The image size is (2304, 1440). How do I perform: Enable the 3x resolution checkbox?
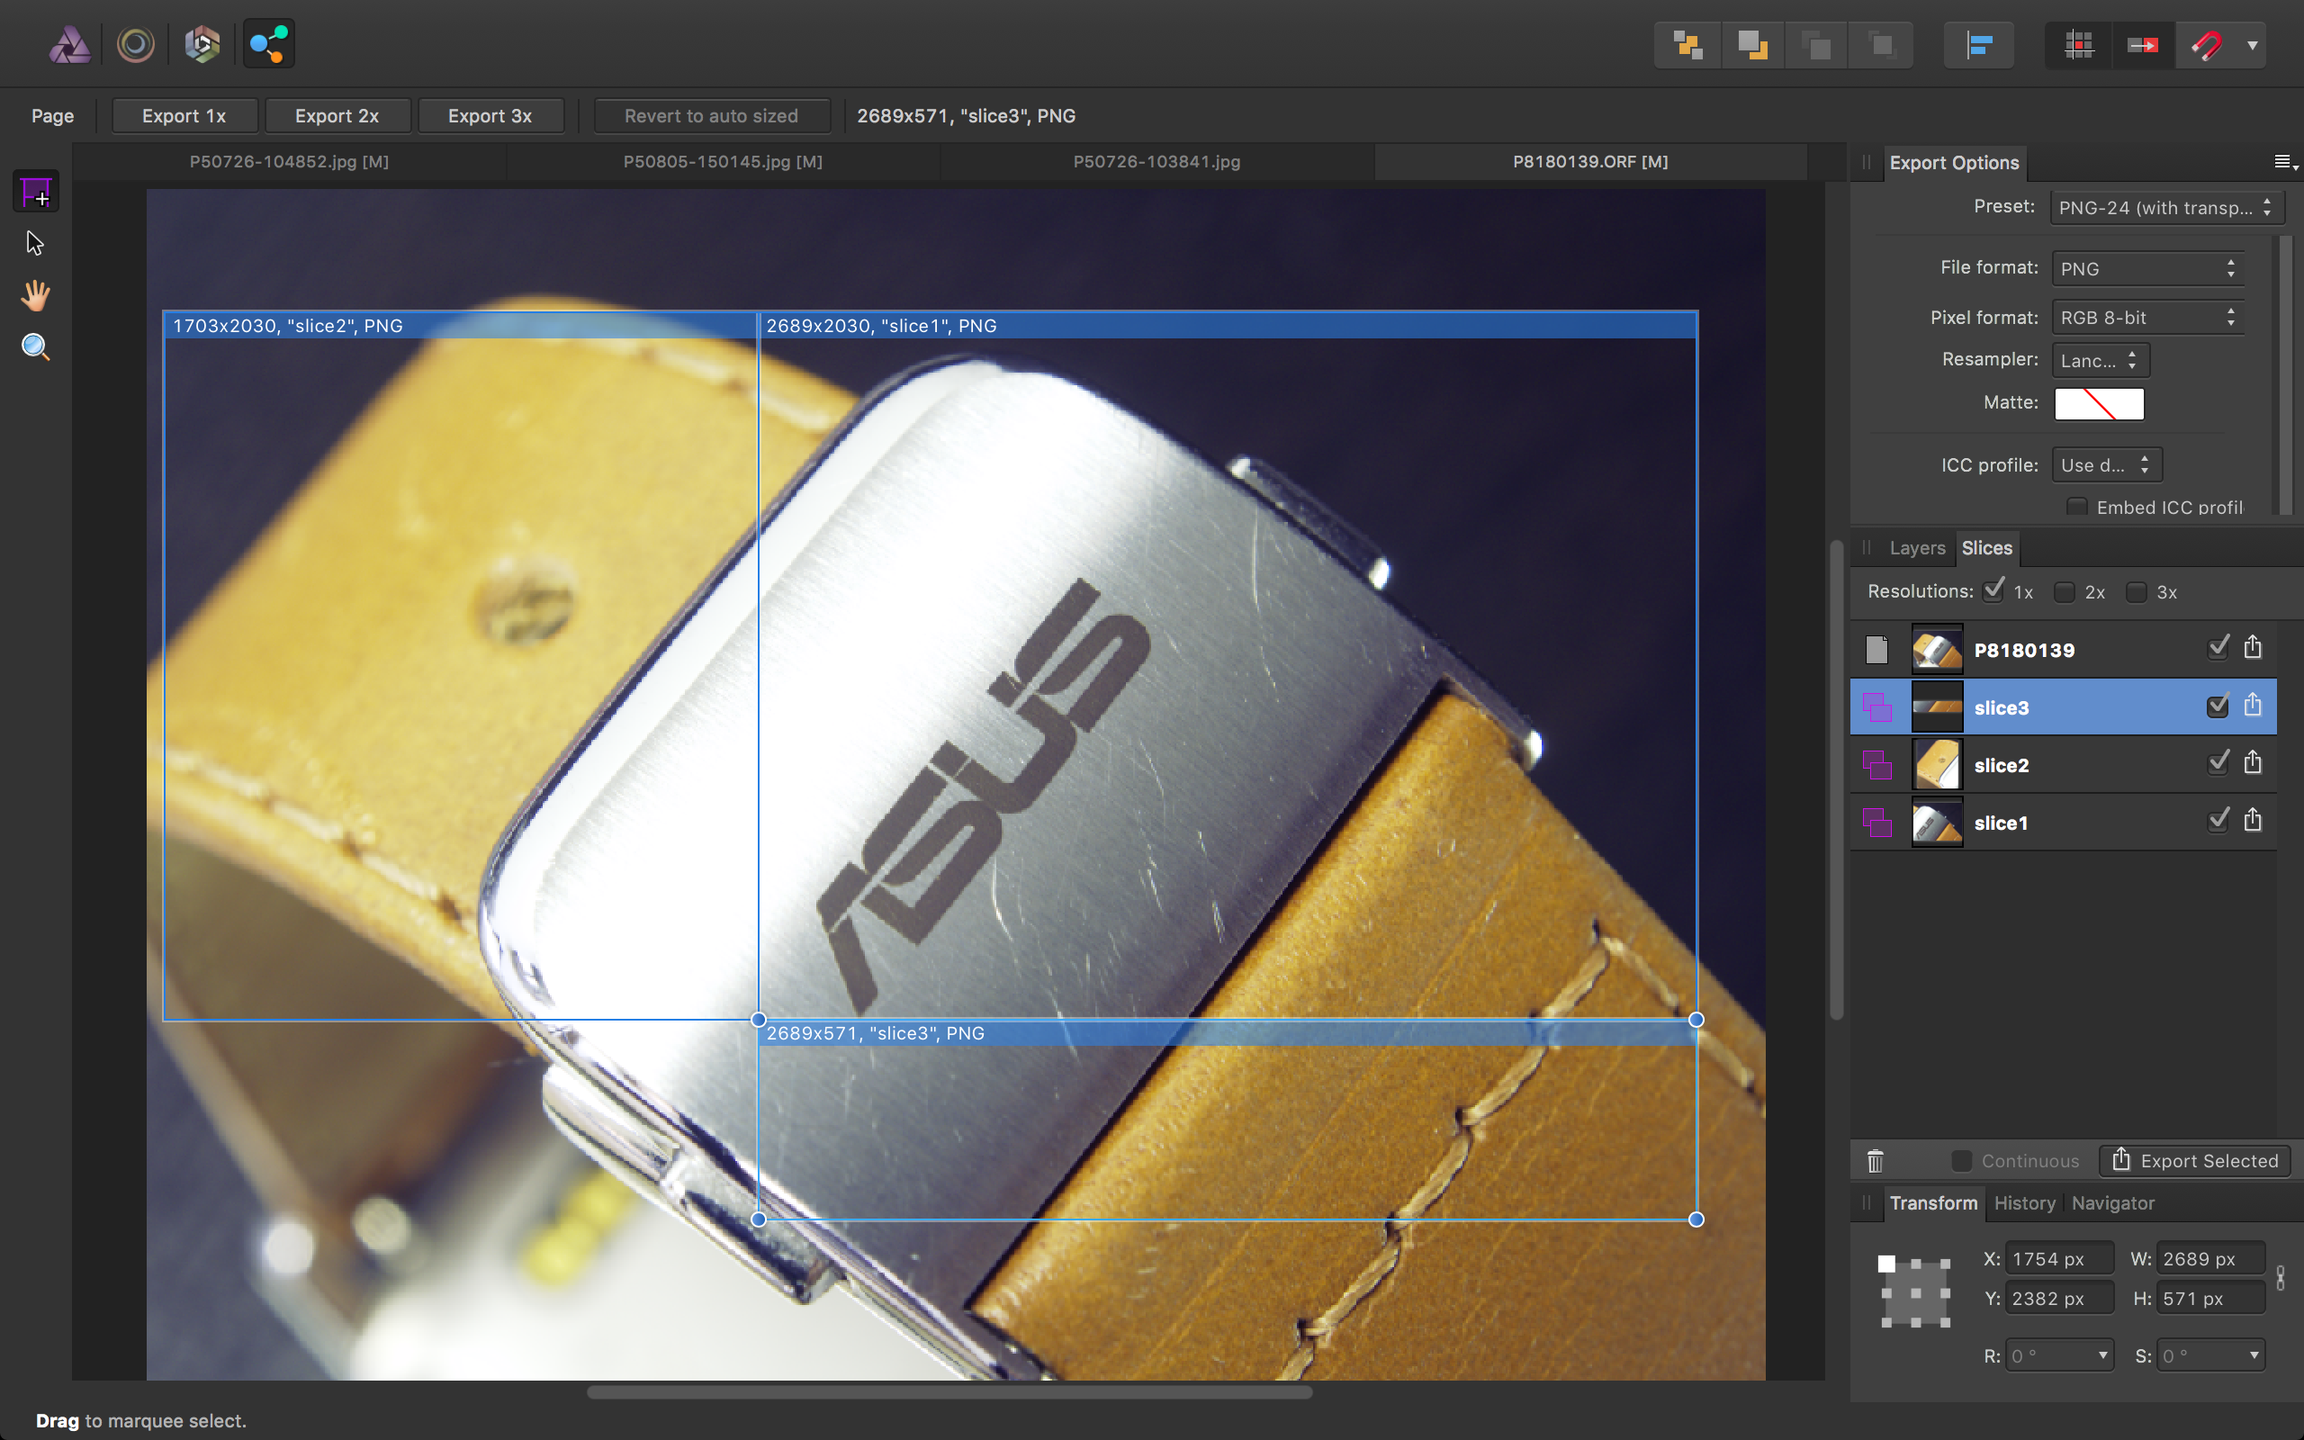[2136, 592]
